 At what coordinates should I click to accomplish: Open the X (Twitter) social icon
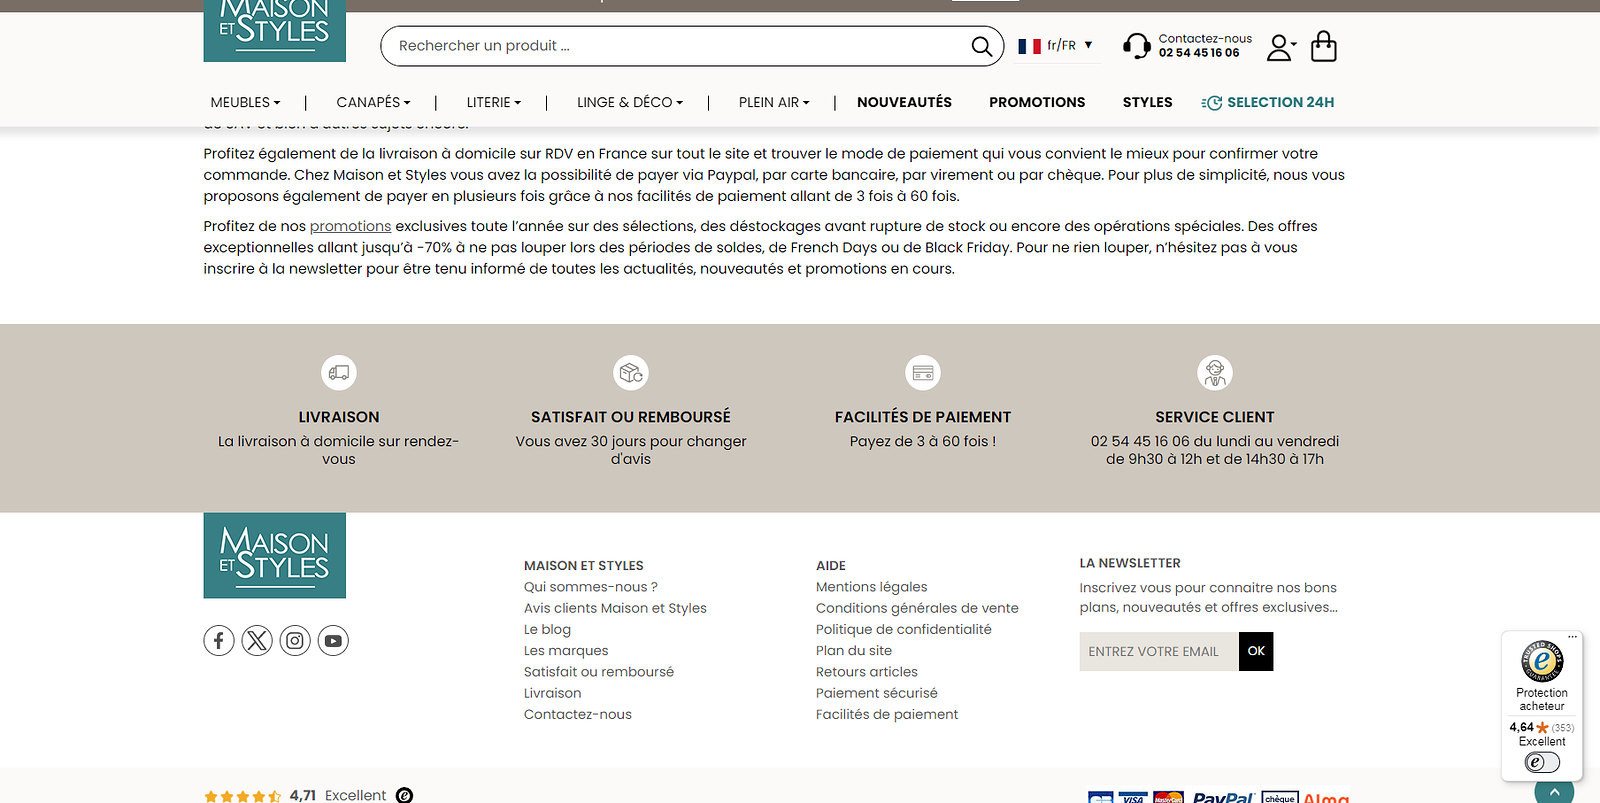click(257, 640)
